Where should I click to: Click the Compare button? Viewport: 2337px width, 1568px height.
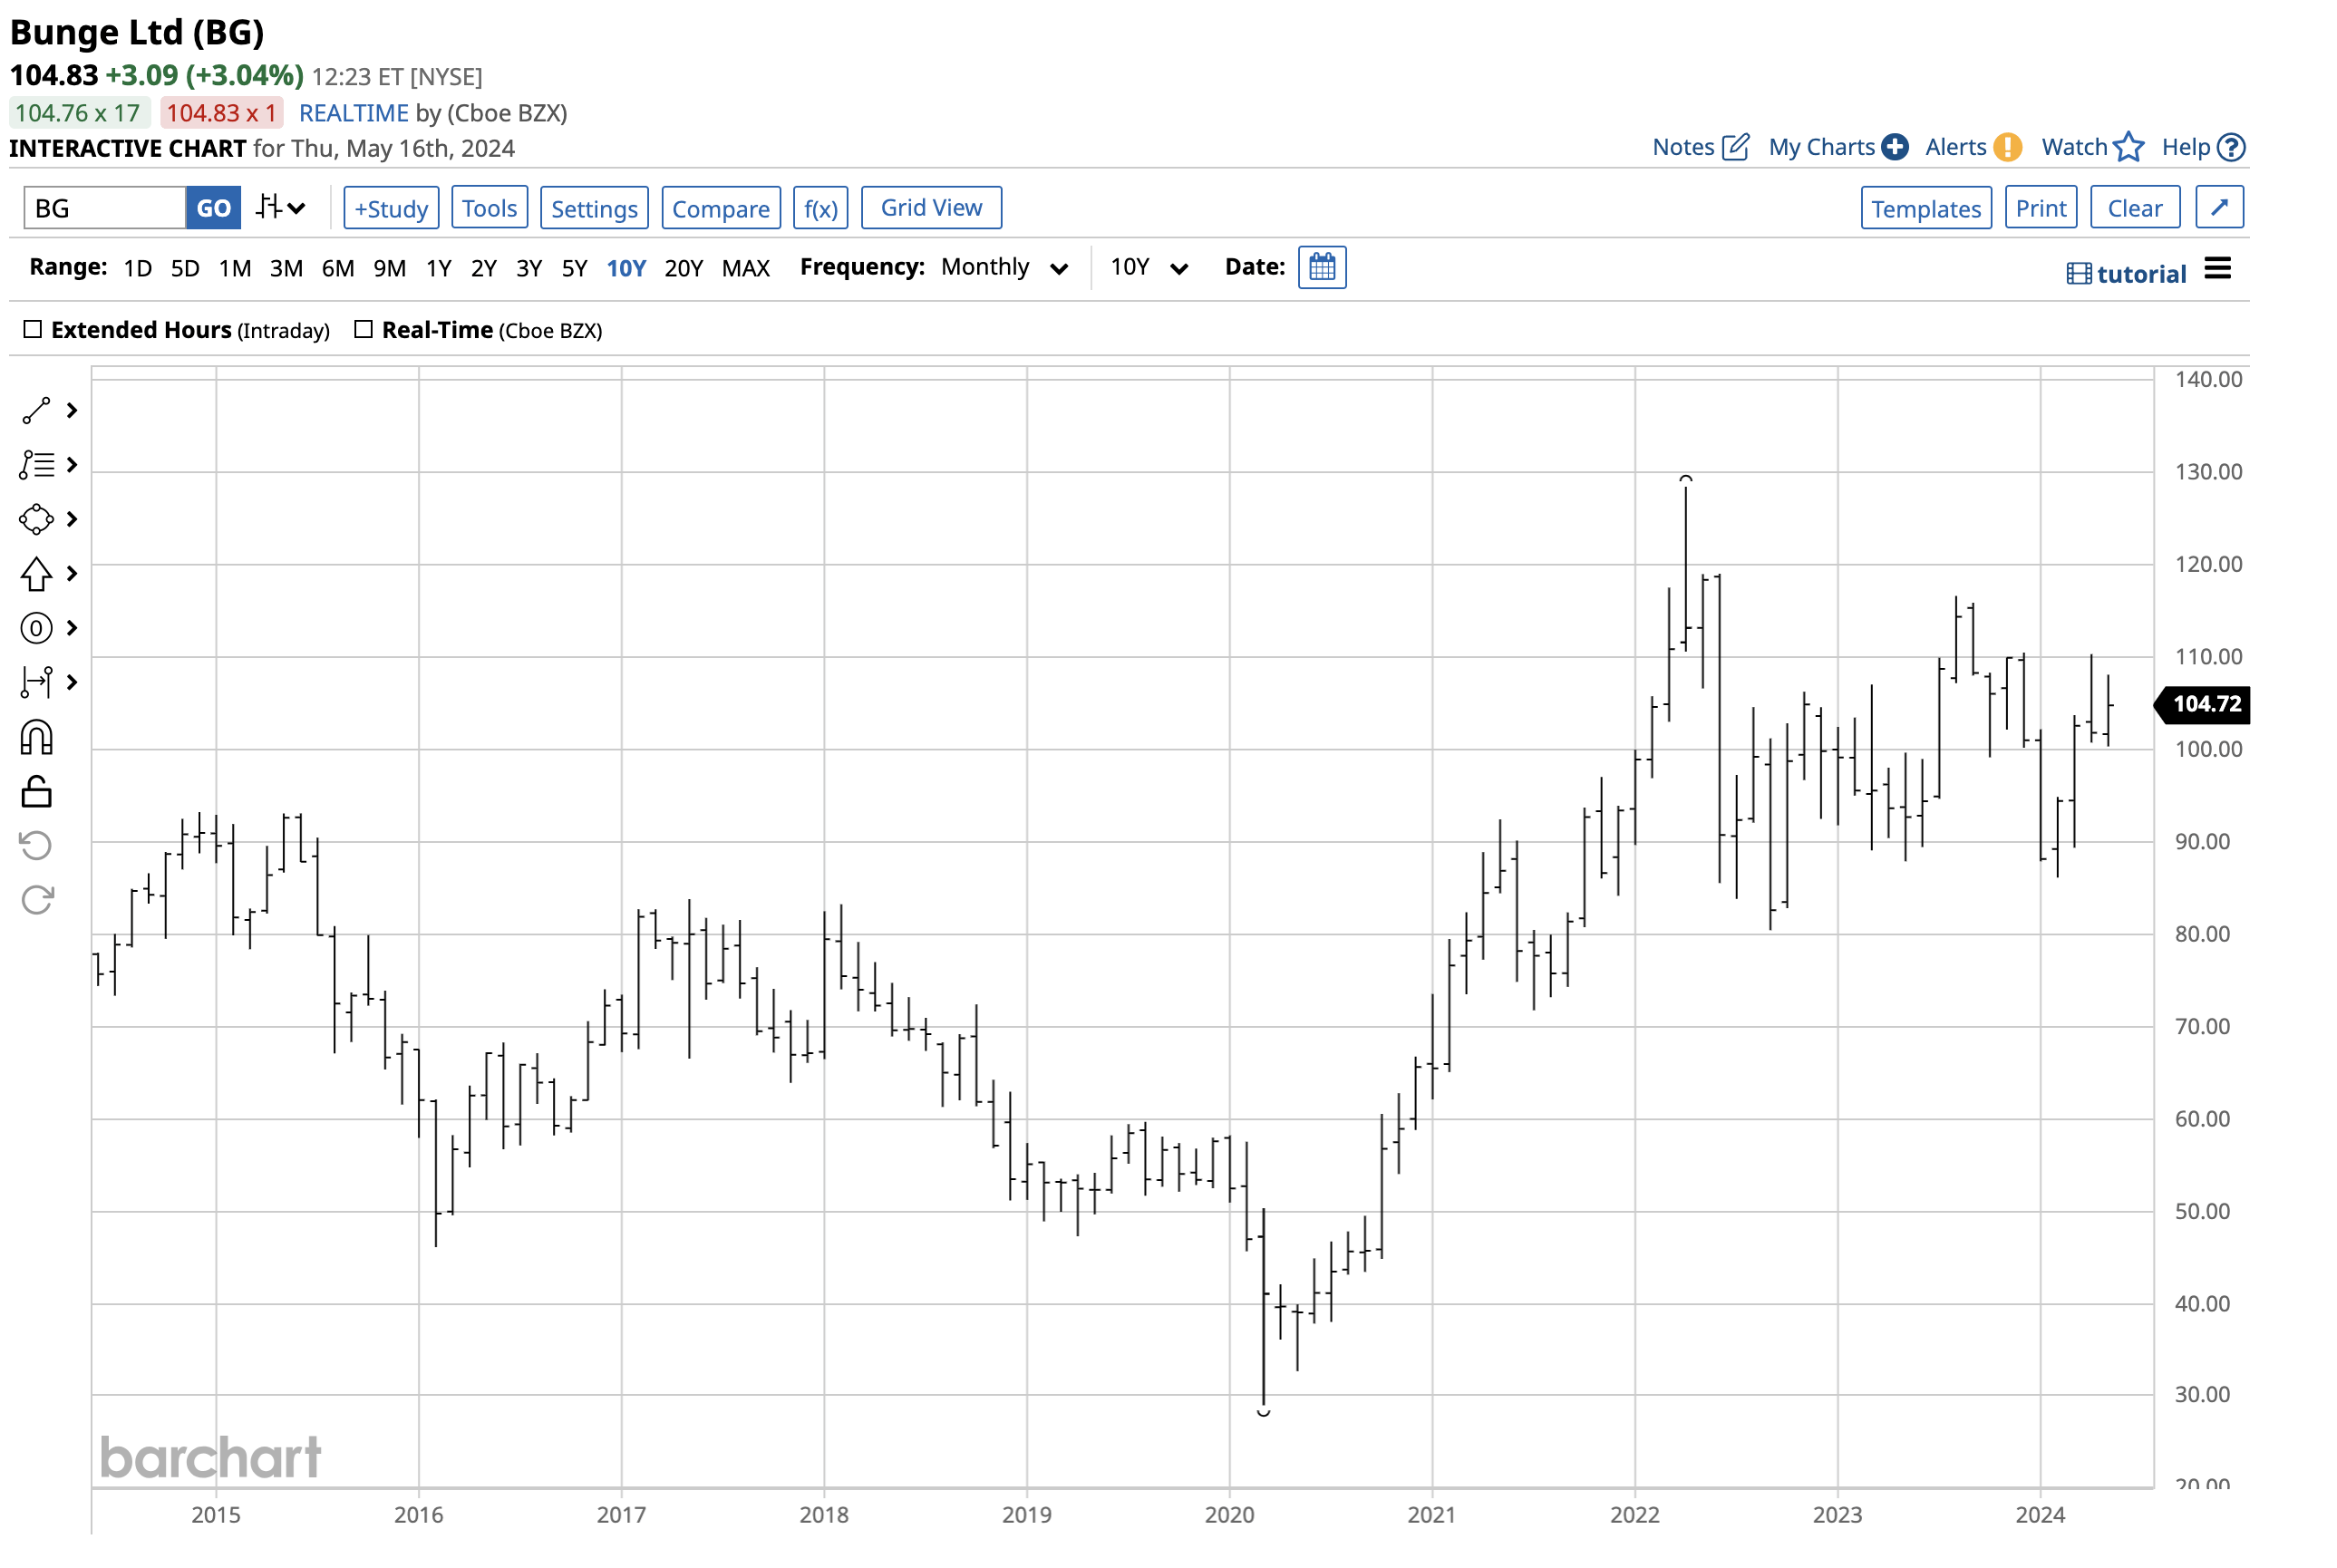click(x=721, y=207)
